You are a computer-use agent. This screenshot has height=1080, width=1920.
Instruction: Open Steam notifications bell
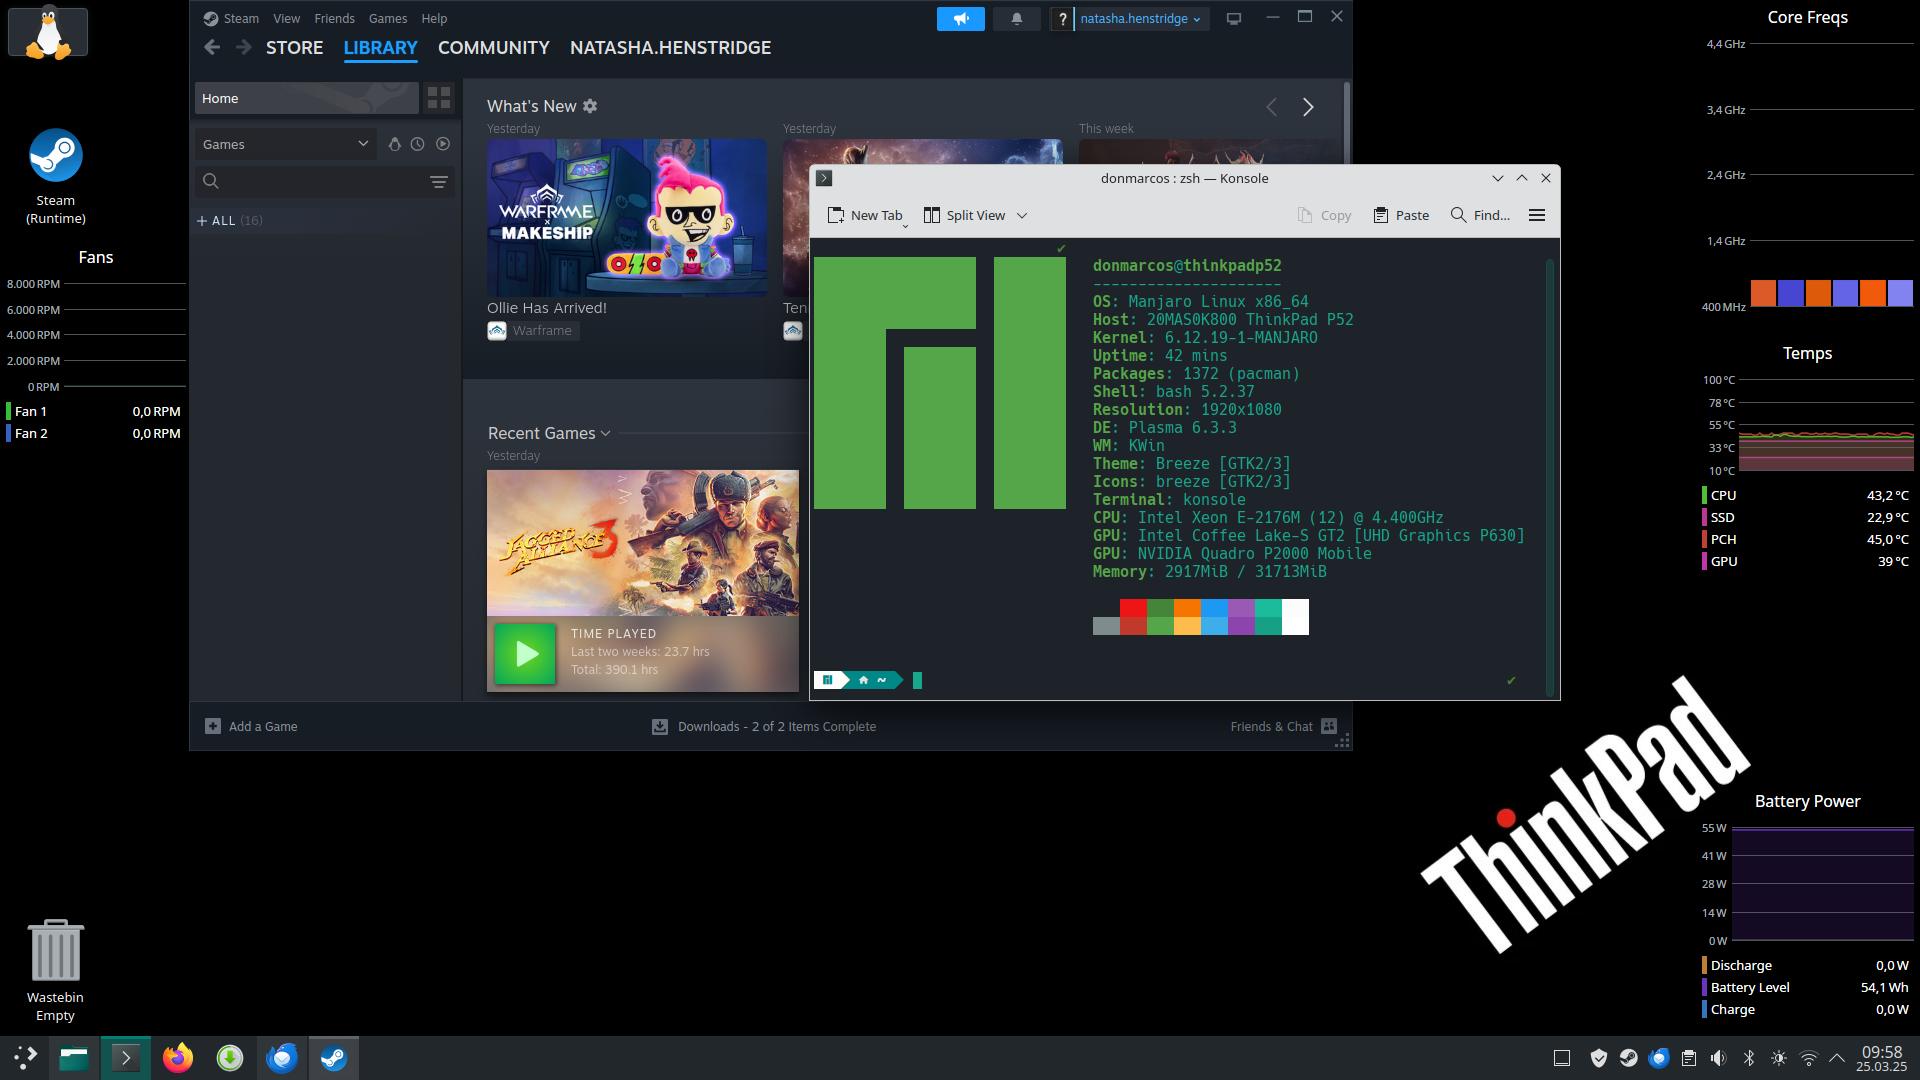pos(1016,19)
